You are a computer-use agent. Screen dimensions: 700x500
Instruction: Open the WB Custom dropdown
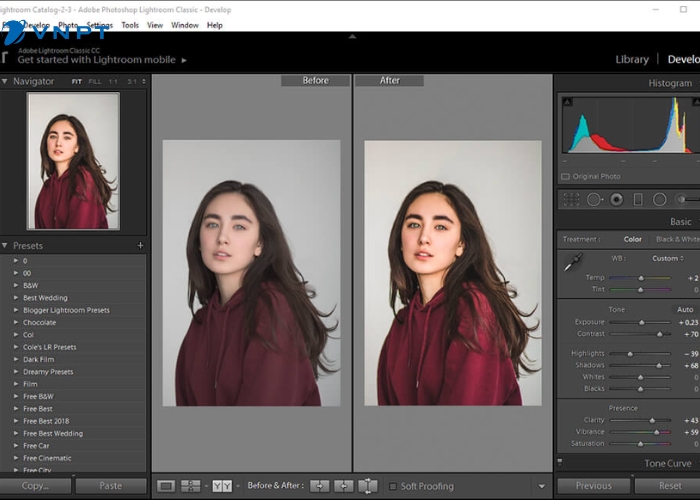tap(668, 258)
